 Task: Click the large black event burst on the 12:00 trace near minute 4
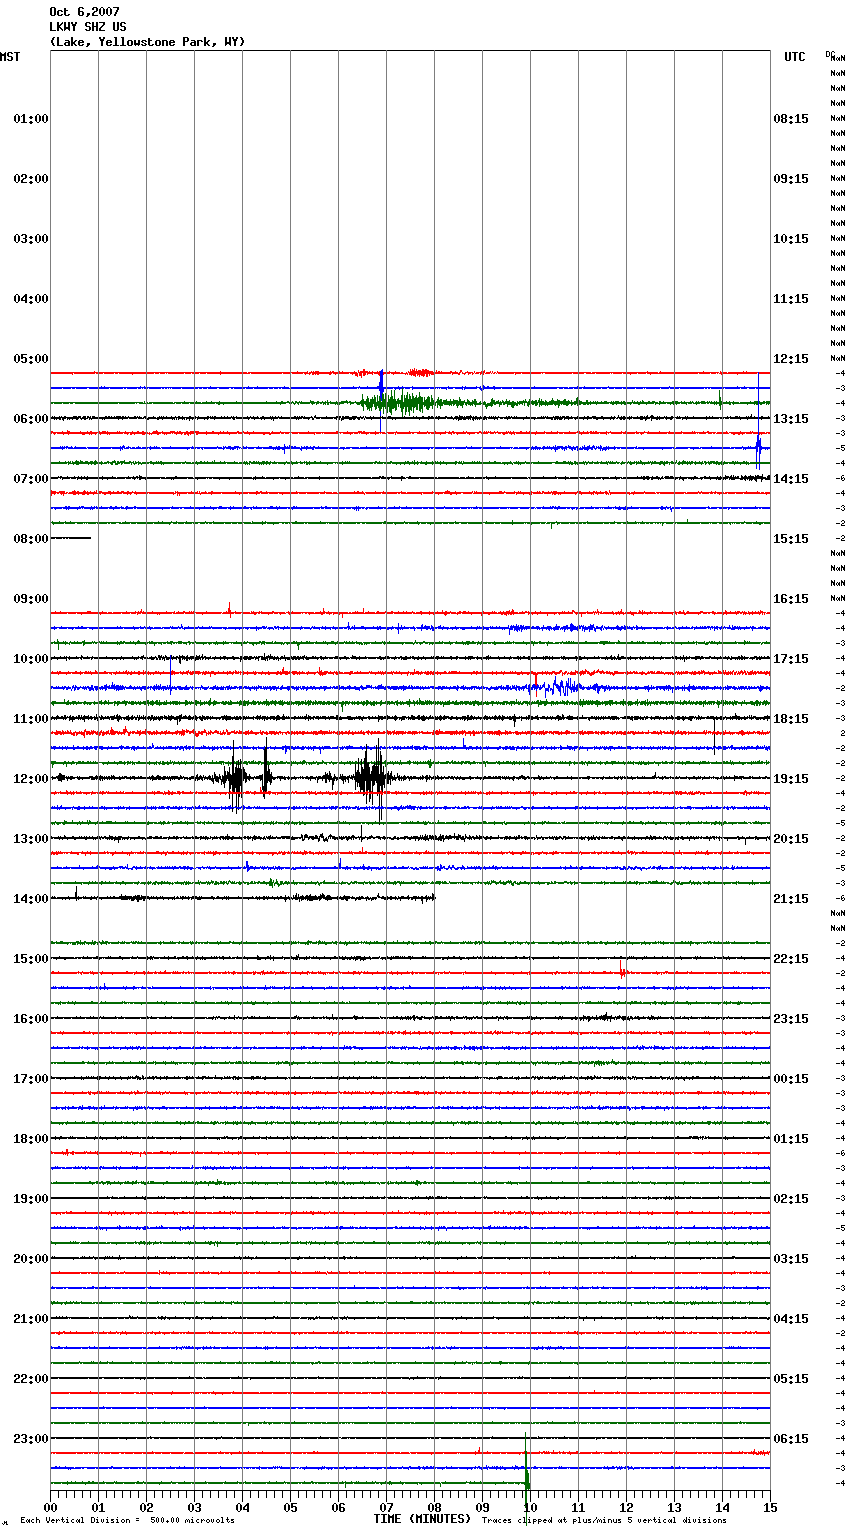[236, 777]
